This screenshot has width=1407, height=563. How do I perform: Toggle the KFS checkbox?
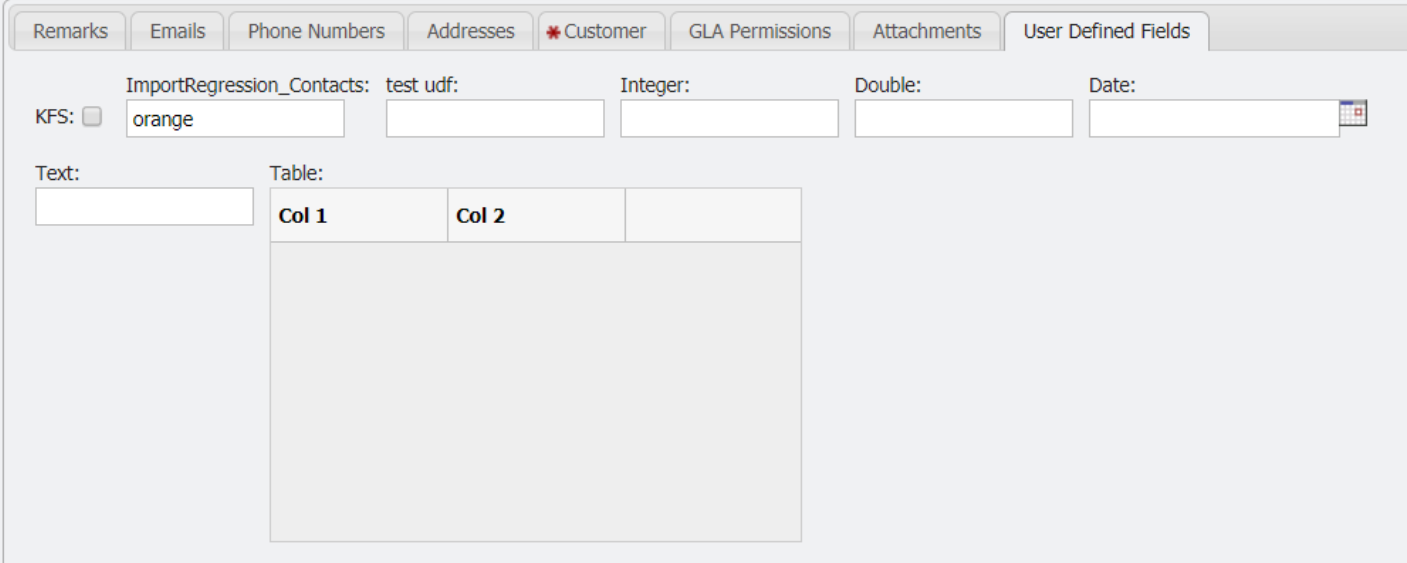pos(92,118)
